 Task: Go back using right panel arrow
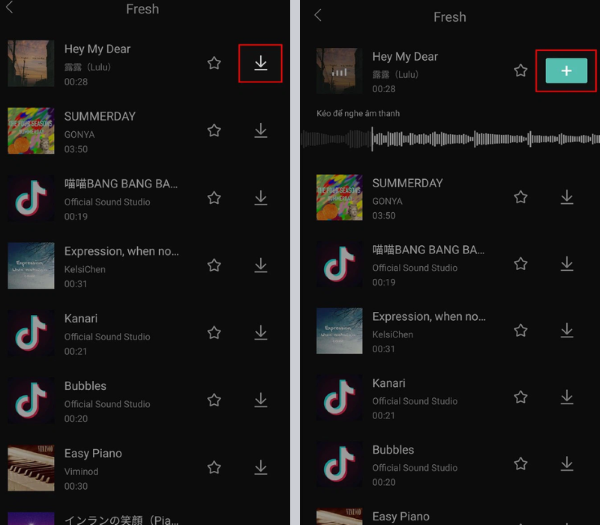tap(318, 15)
